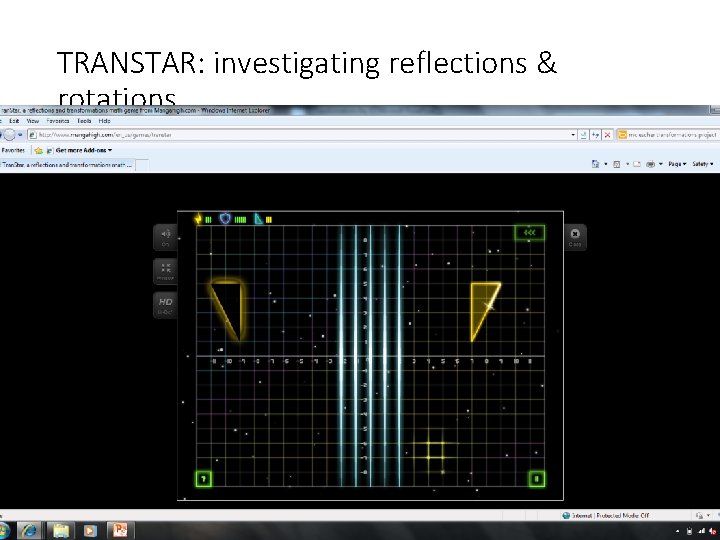Viewport: 720px width, 540px height.
Task: Click the Favorites bar button
Action: [12, 150]
